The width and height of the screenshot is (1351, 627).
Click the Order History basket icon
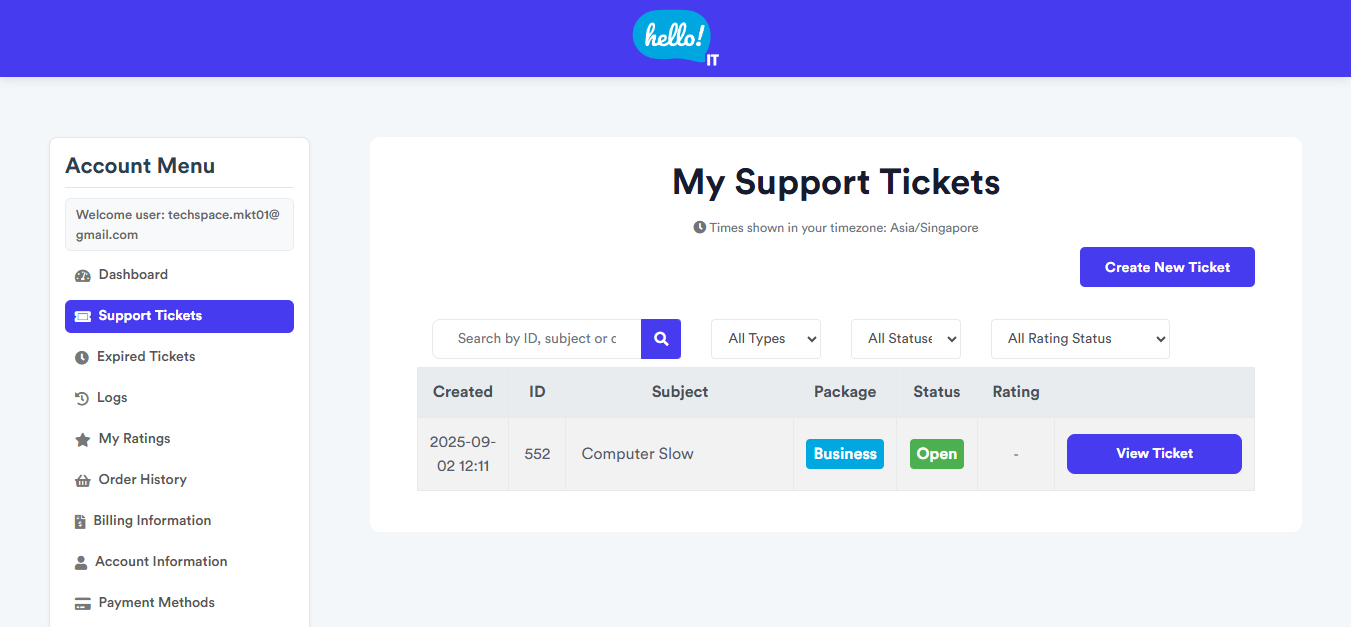(x=82, y=480)
